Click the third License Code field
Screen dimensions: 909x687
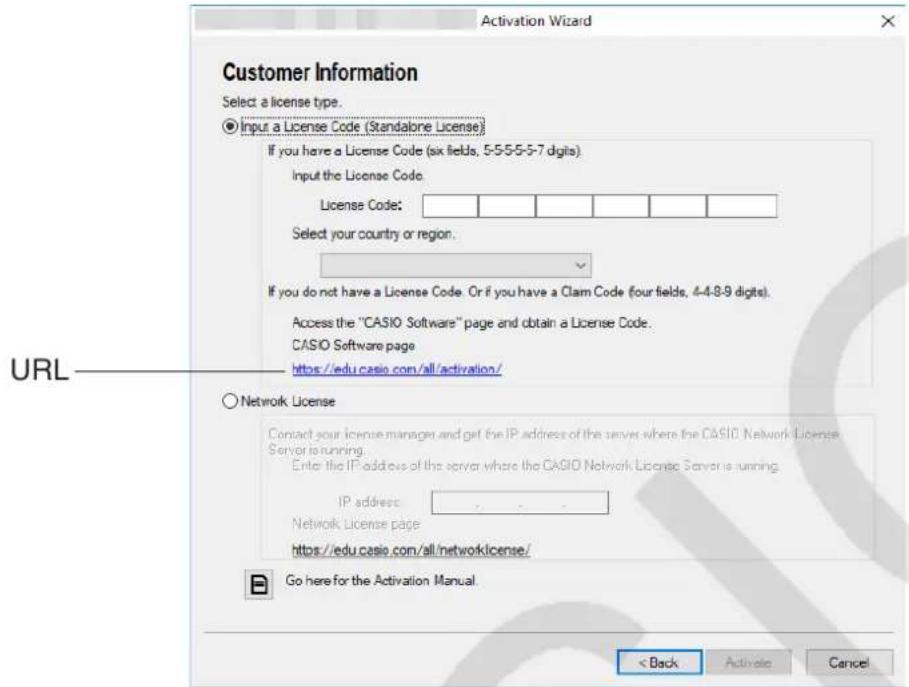click(564, 206)
